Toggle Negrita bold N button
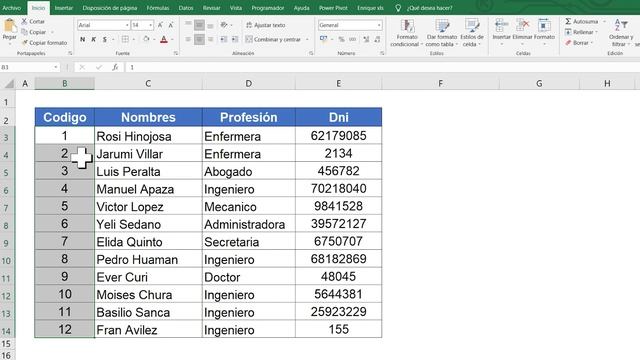 [82, 39]
